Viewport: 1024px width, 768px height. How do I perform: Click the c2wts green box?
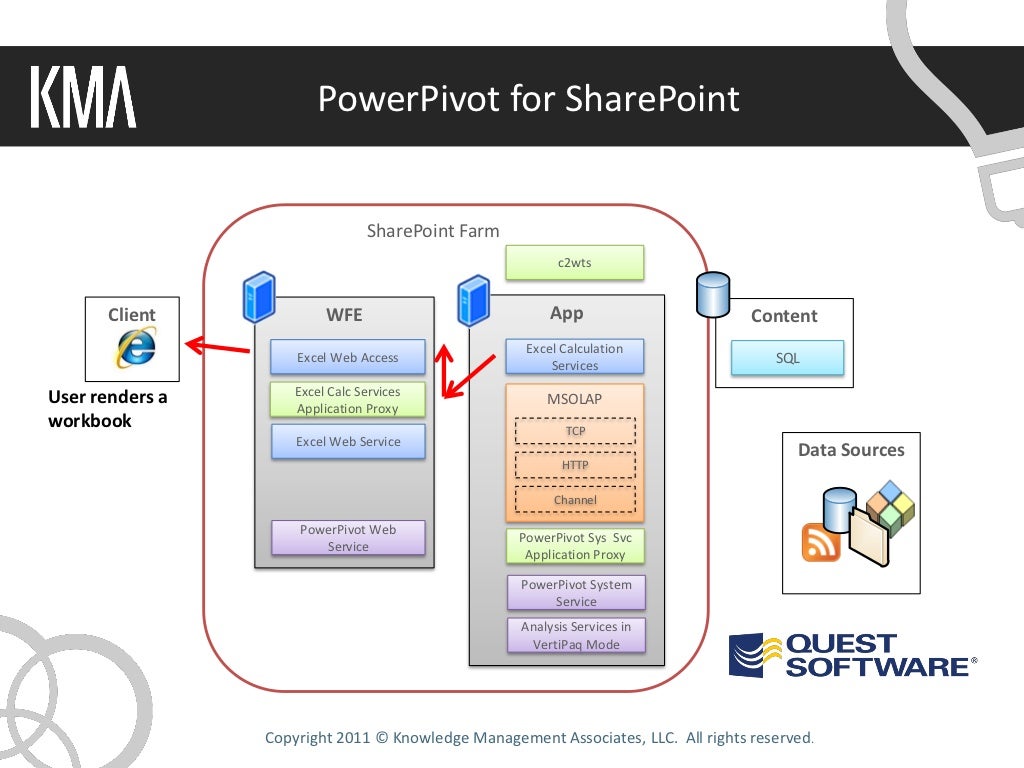pos(575,263)
